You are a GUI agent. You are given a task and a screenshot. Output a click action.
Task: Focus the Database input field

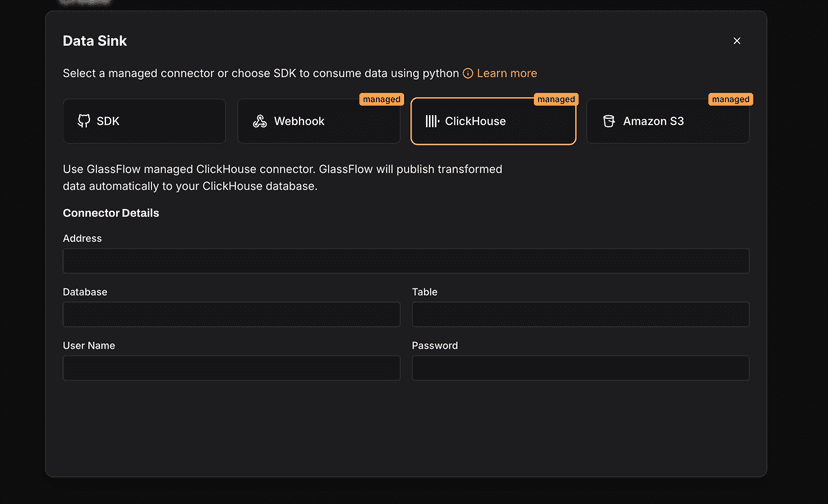tap(231, 314)
